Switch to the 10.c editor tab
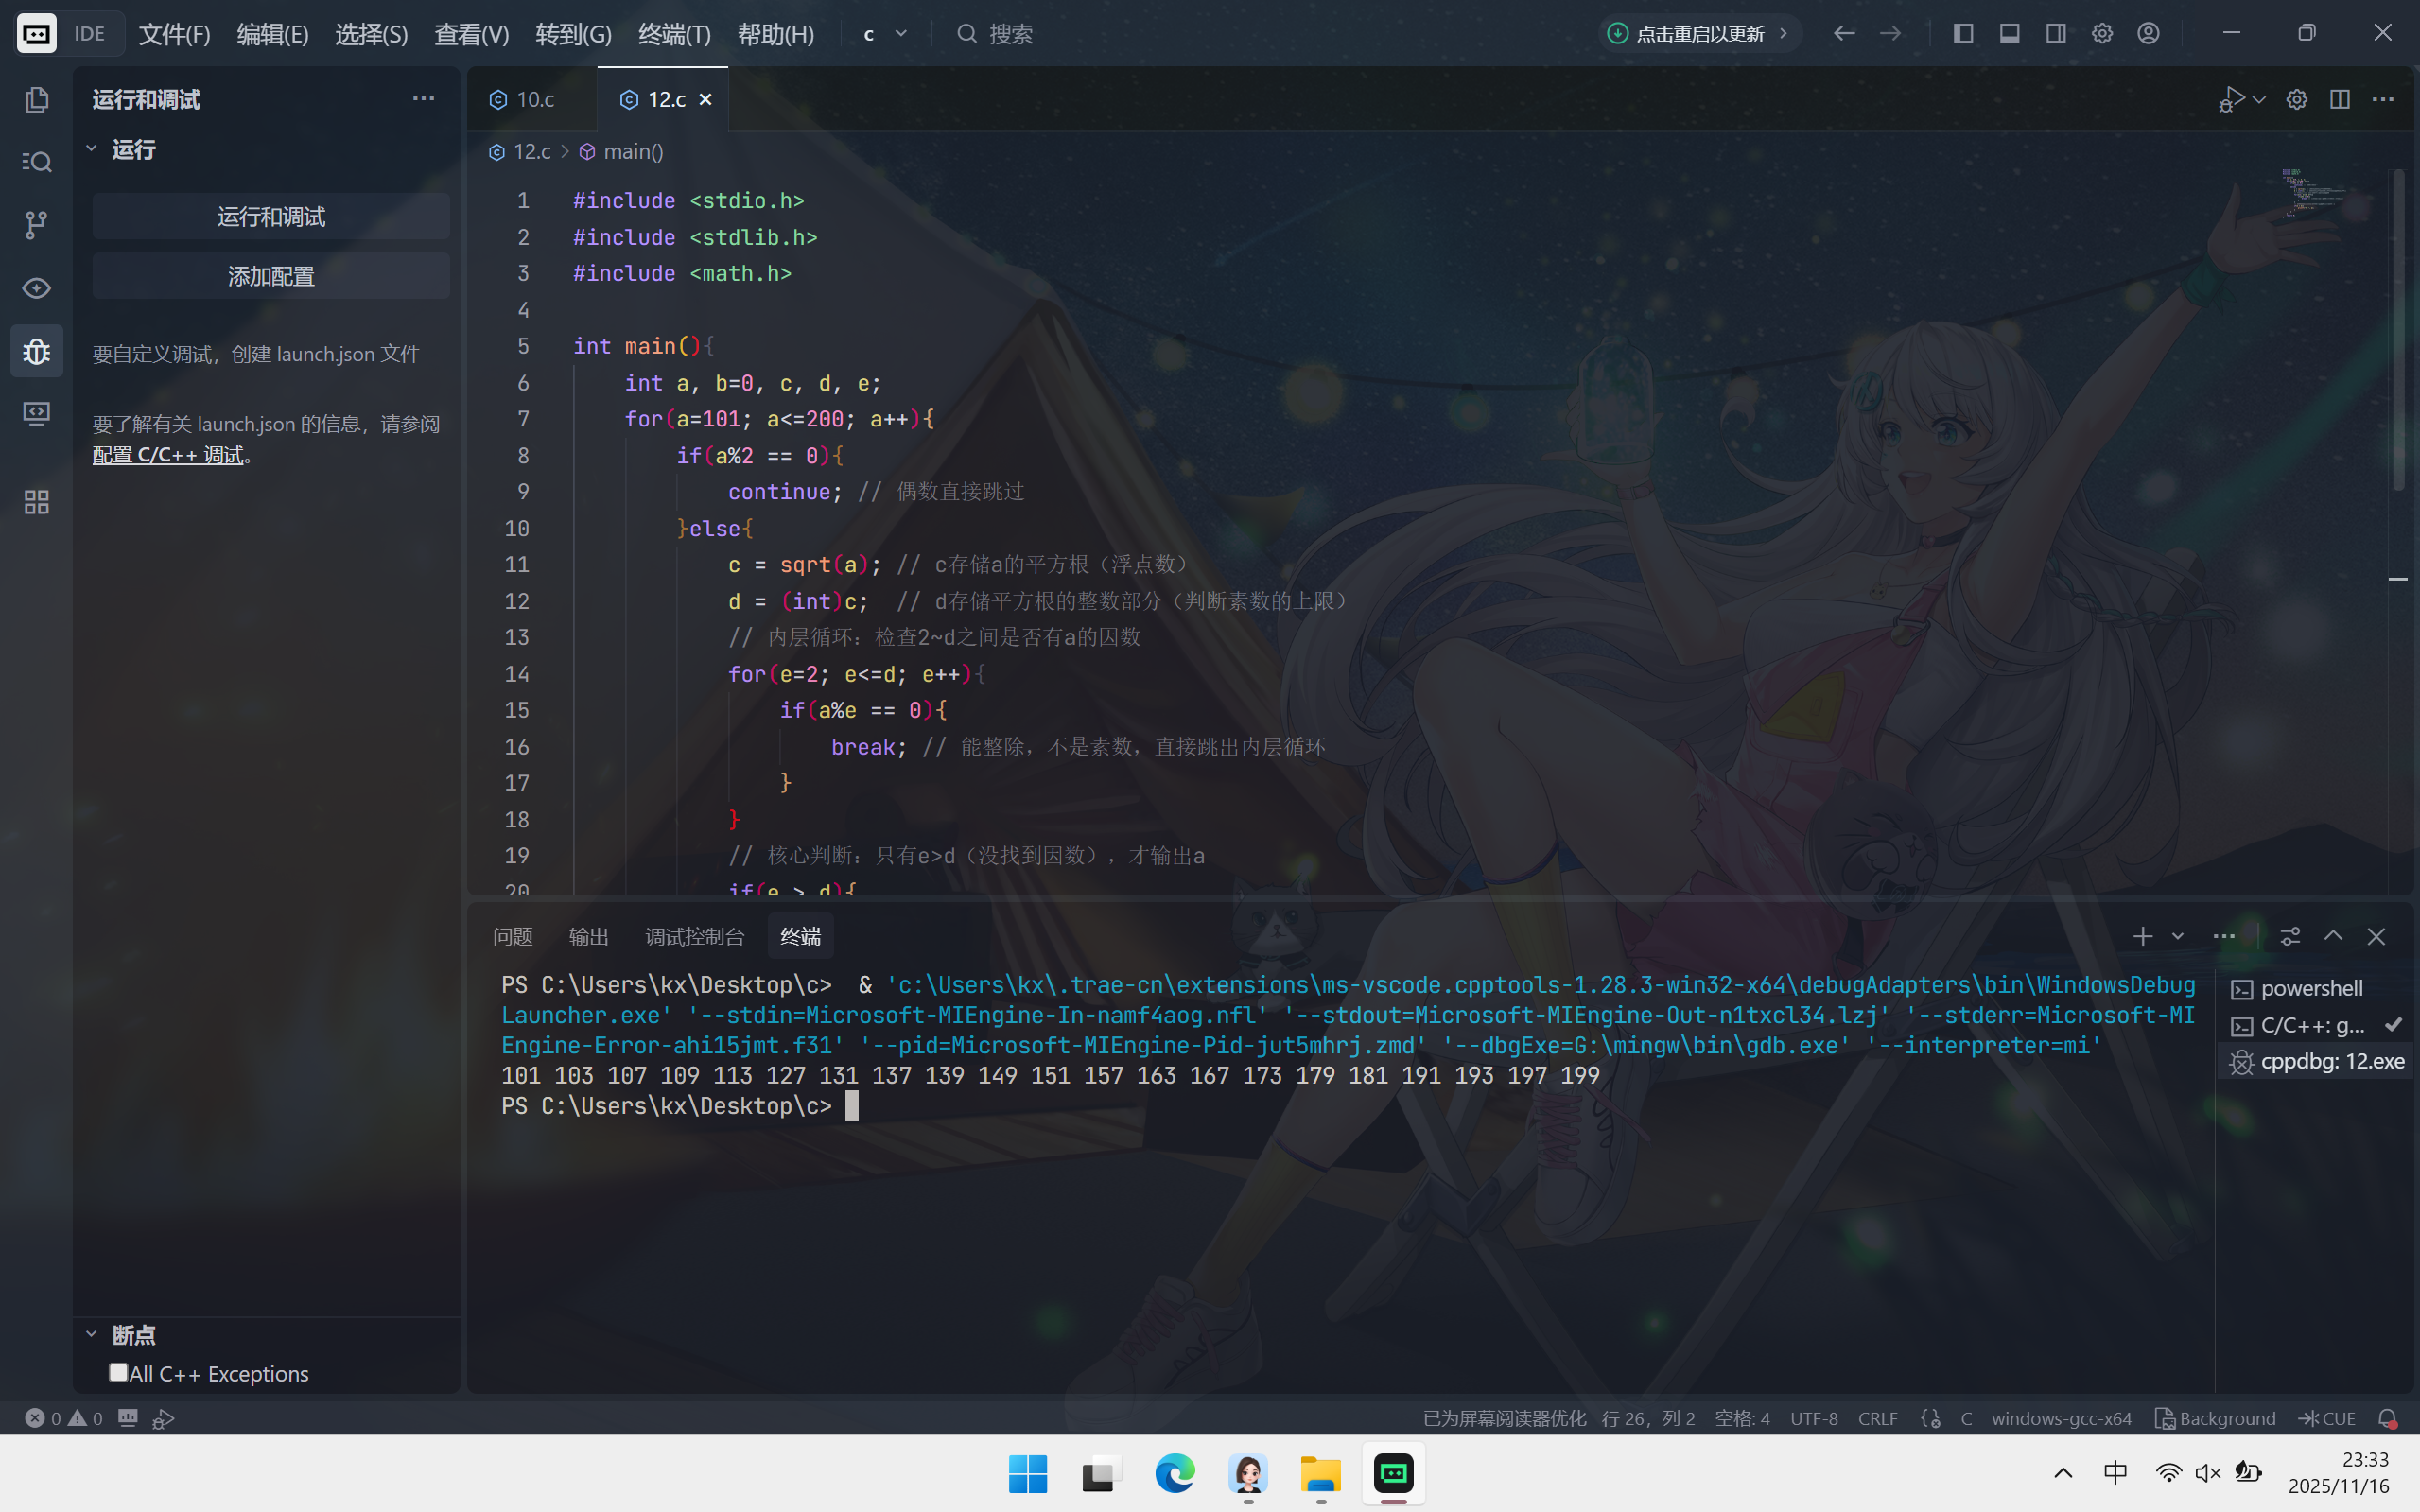Image resolution: width=2420 pixels, height=1512 pixels. [535, 99]
